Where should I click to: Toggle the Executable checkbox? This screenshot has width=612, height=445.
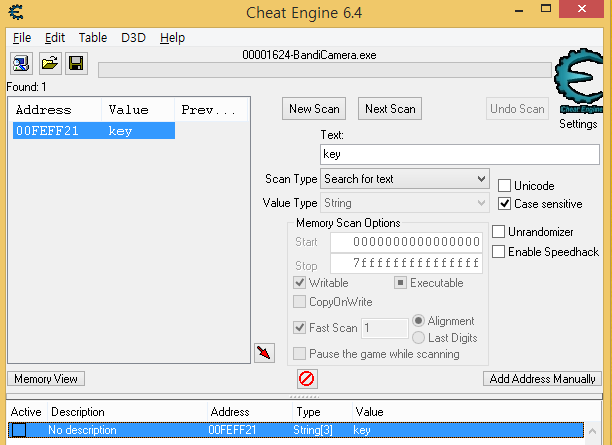point(400,283)
